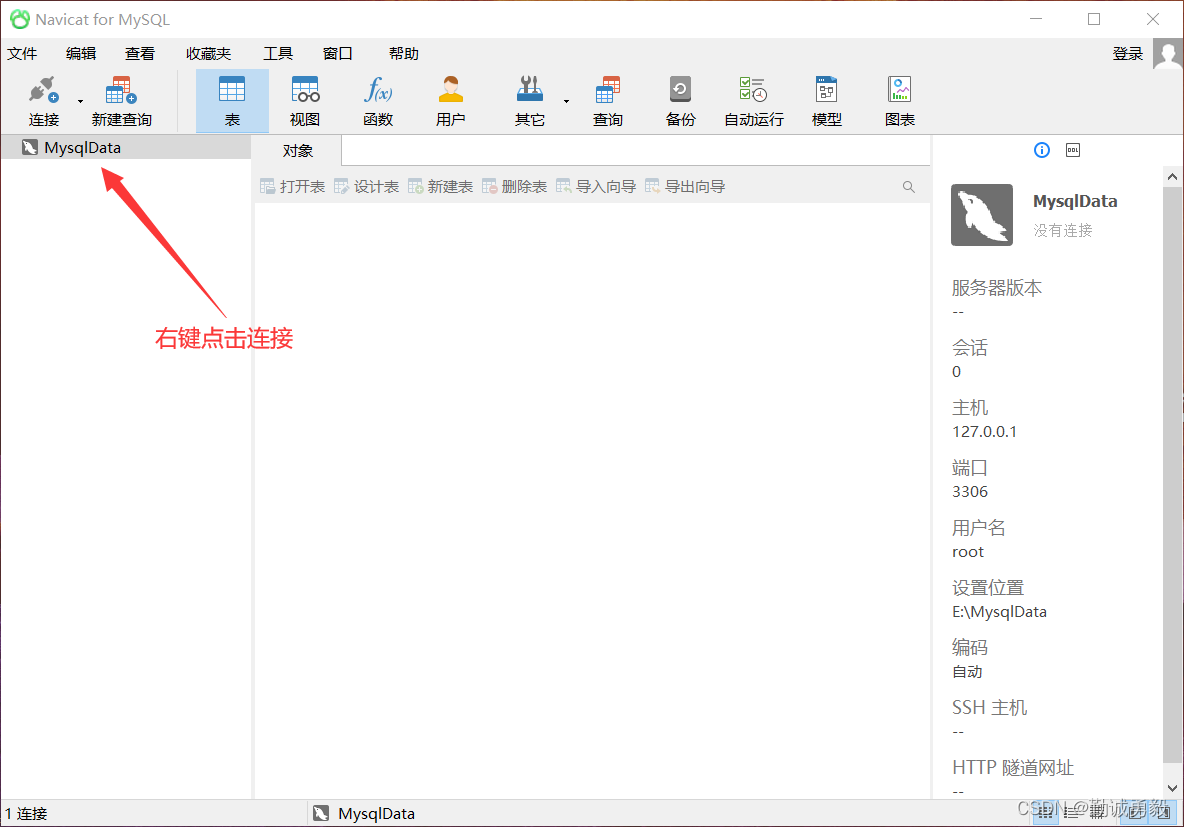Select the 备份 (Backup) toolbar icon

pos(680,101)
